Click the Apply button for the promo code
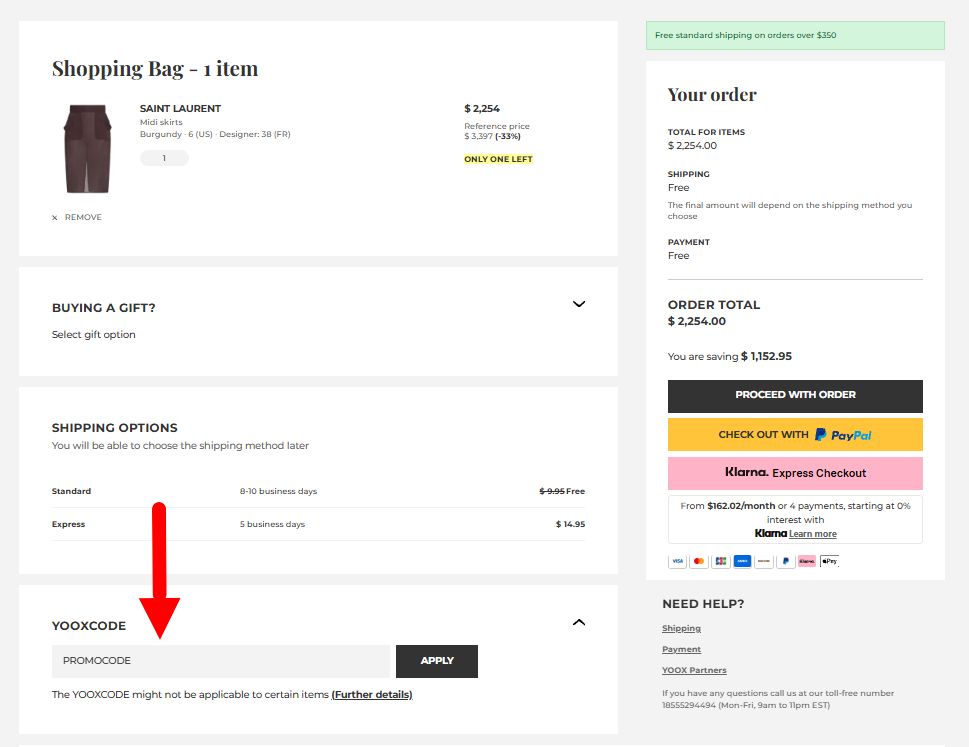 pyautogui.click(x=436, y=661)
